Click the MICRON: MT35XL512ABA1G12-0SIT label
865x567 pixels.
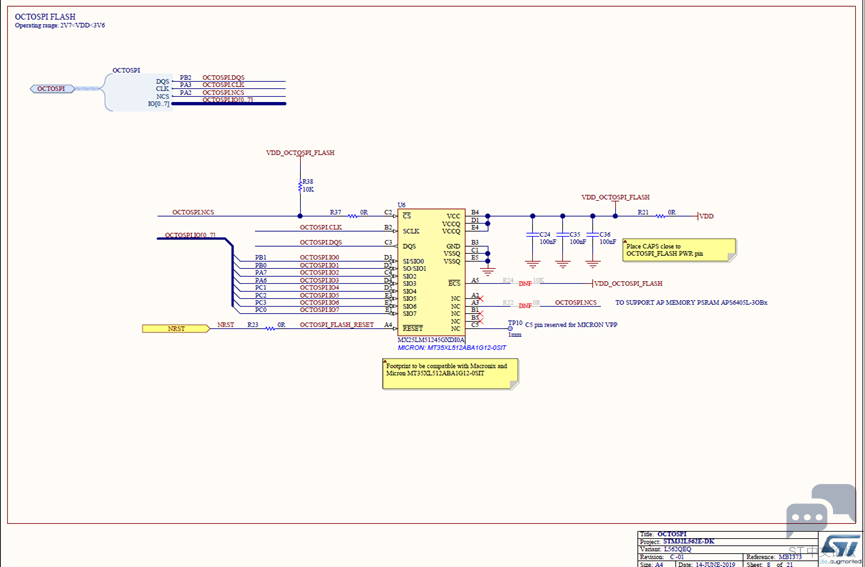(452, 348)
